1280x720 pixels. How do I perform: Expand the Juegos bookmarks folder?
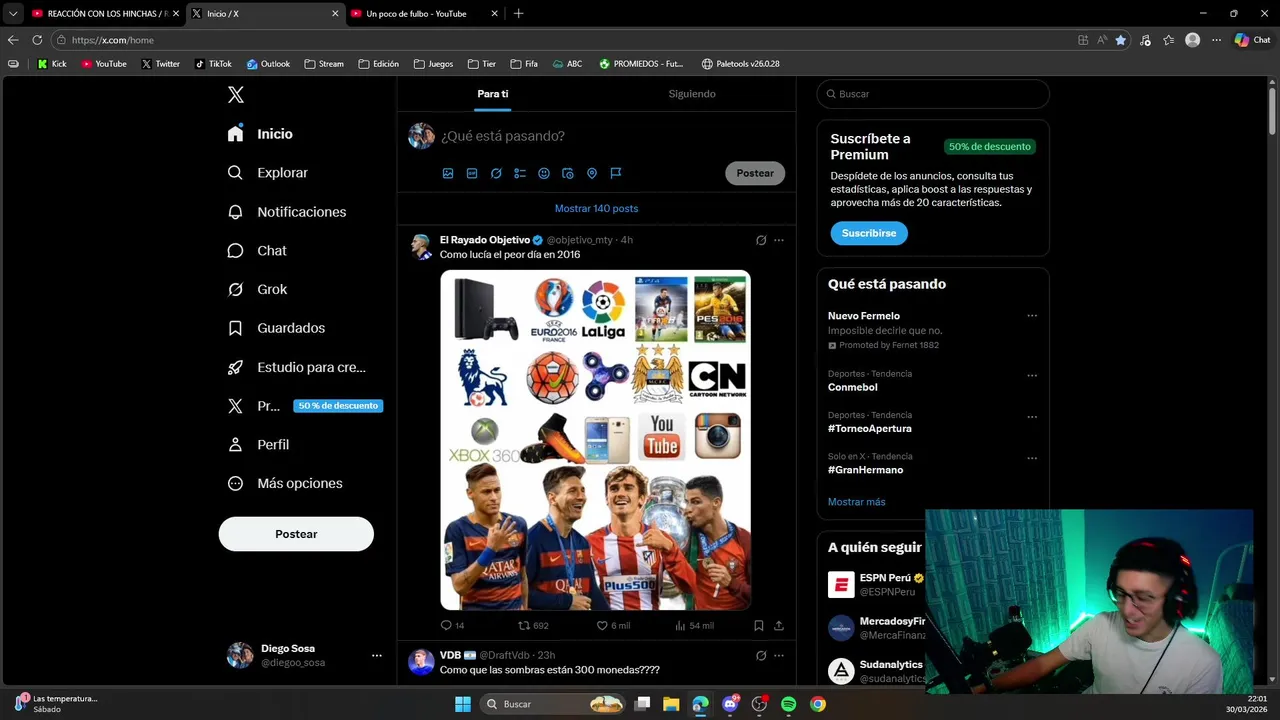pos(432,64)
